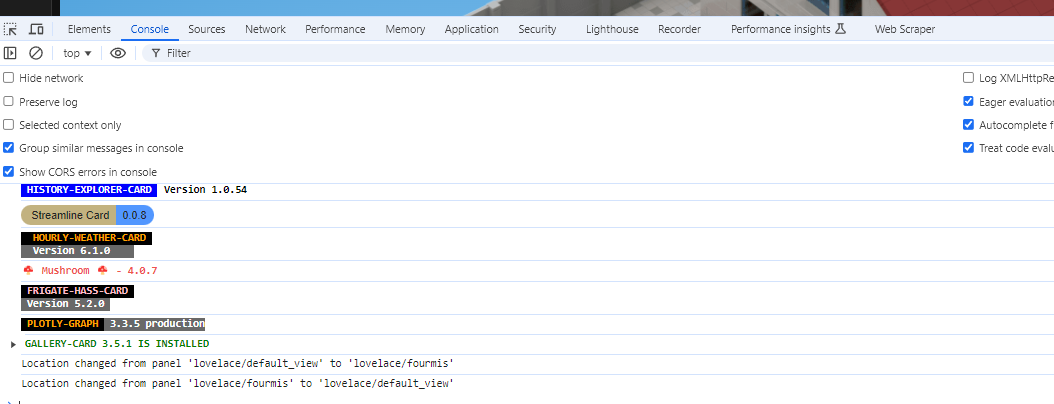Click log line changing to 'lovelace/default_view'
The height and width of the screenshot is (404, 1054).
pyautogui.click(x=238, y=384)
